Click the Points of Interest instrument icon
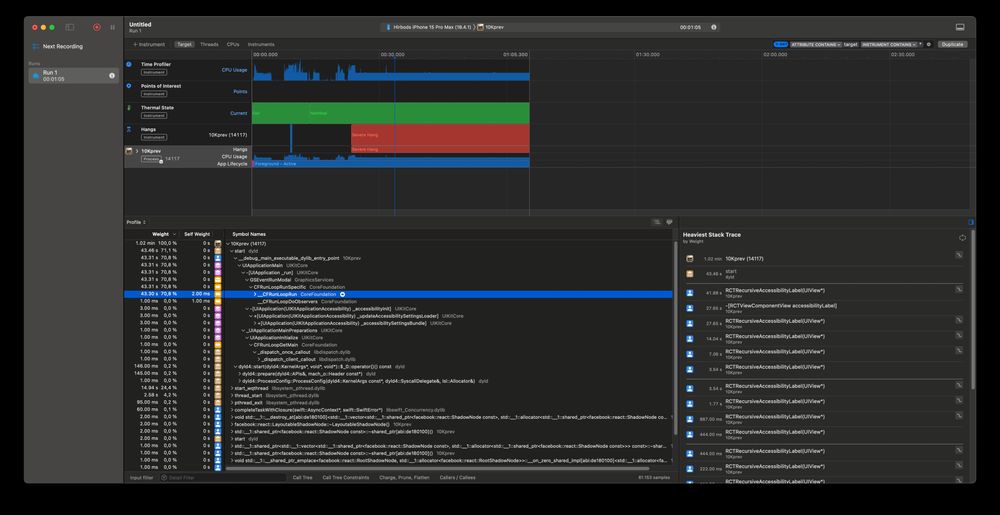 coord(129,85)
